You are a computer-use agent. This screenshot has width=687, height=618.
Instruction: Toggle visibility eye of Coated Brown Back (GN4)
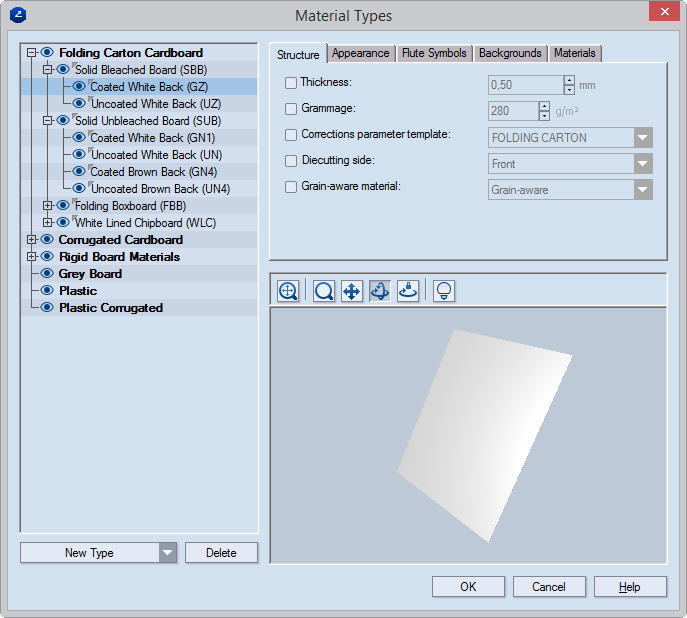pos(79,172)
